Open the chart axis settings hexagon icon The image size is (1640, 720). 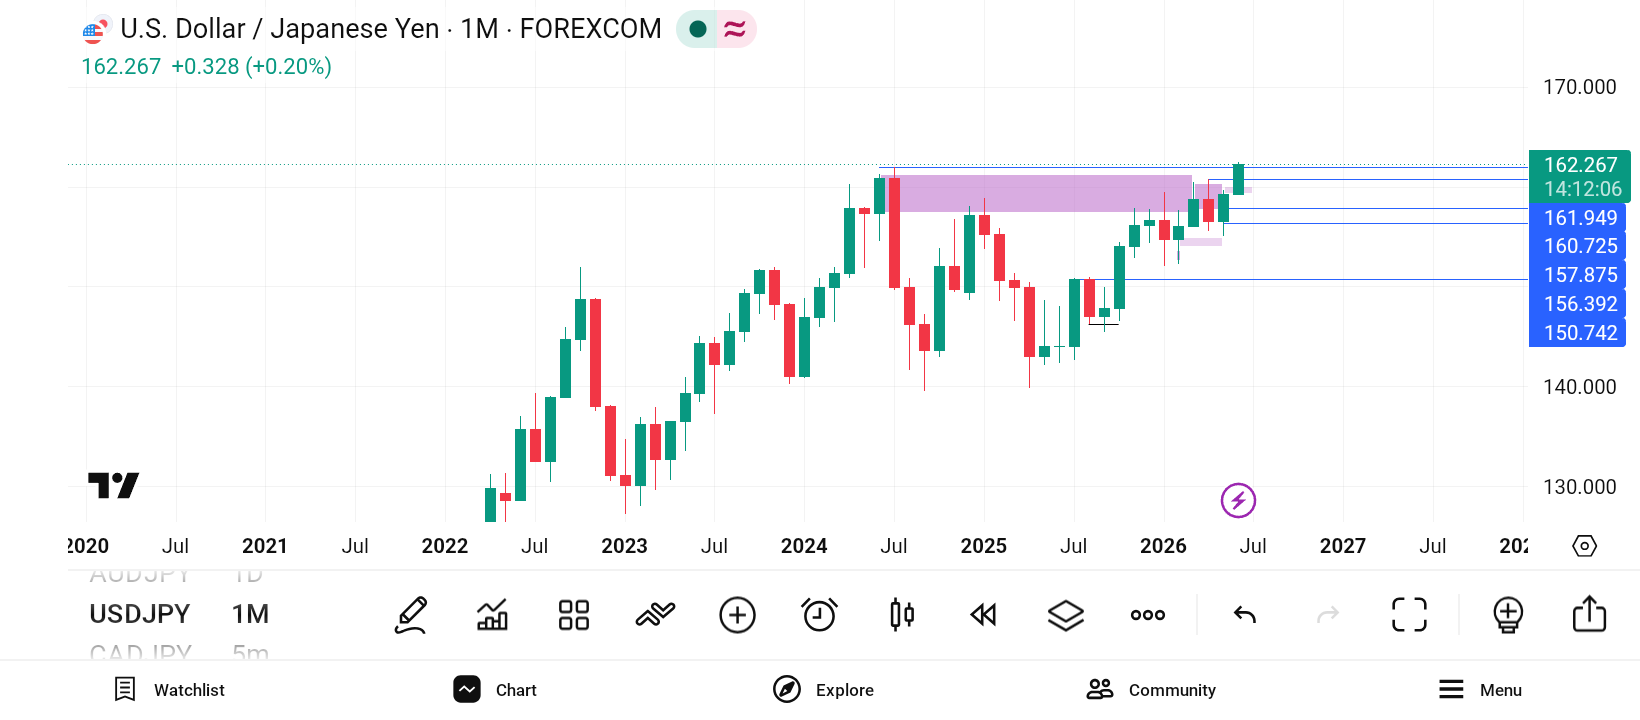point(1585,546)
